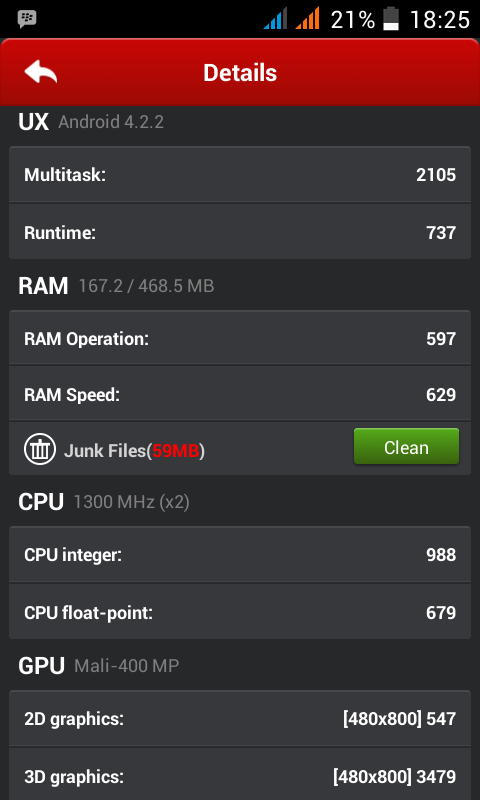Tap the back arrow icon
Image resolution: width=480 pixels, height=800 pixels.
(40, 71)
